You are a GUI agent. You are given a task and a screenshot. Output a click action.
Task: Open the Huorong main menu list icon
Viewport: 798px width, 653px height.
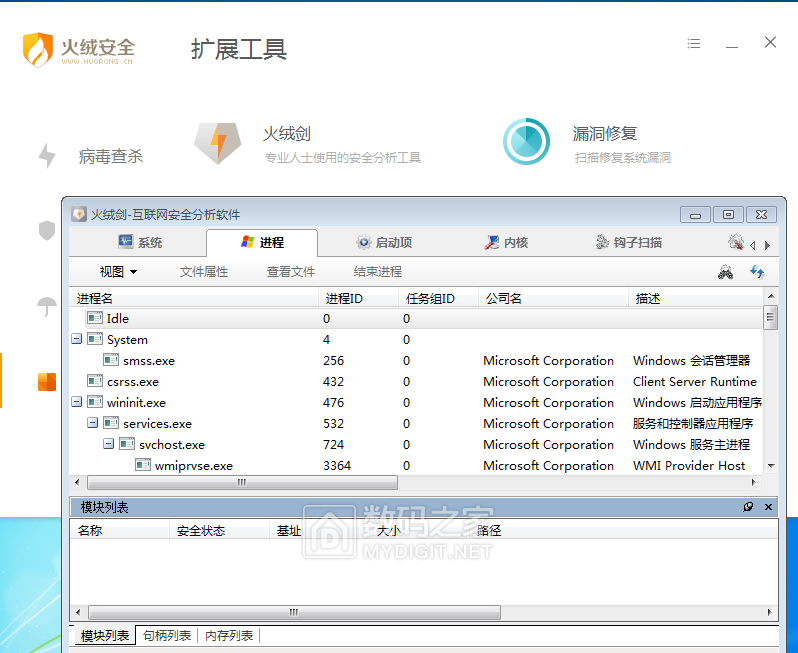694,44
